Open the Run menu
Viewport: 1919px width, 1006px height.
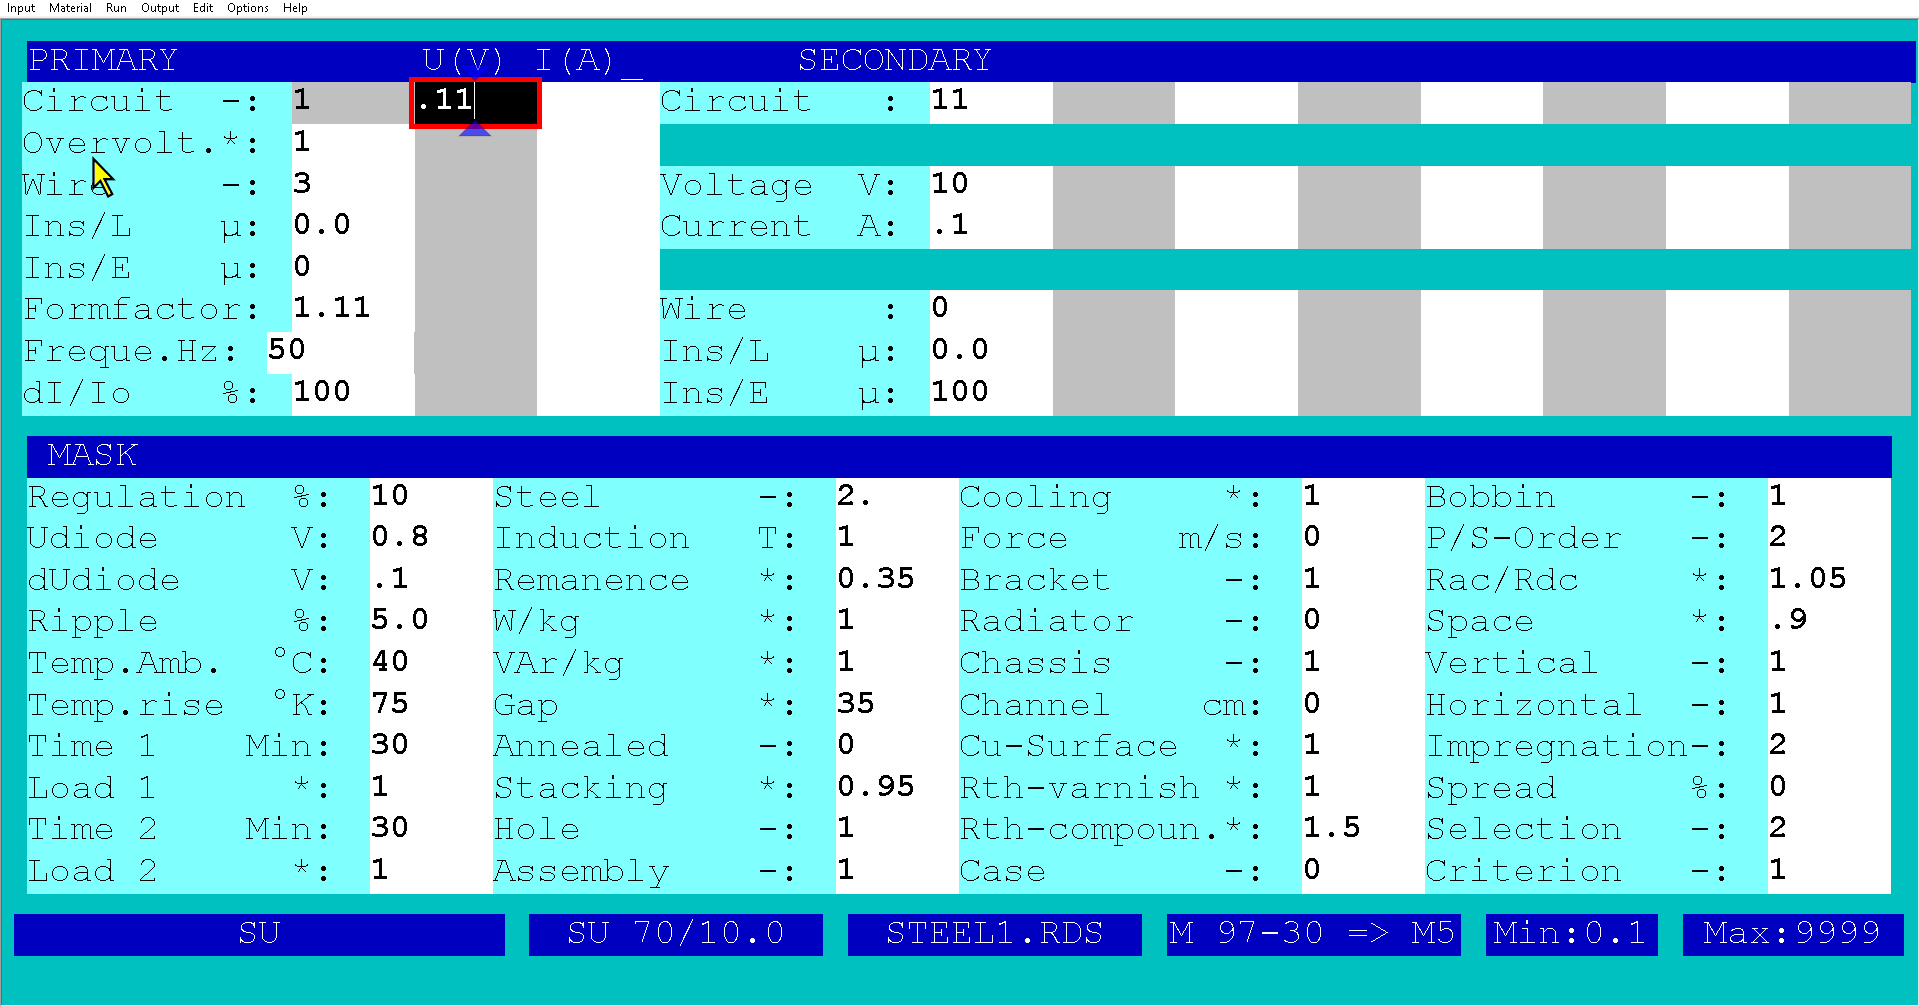tap(115, 8)
